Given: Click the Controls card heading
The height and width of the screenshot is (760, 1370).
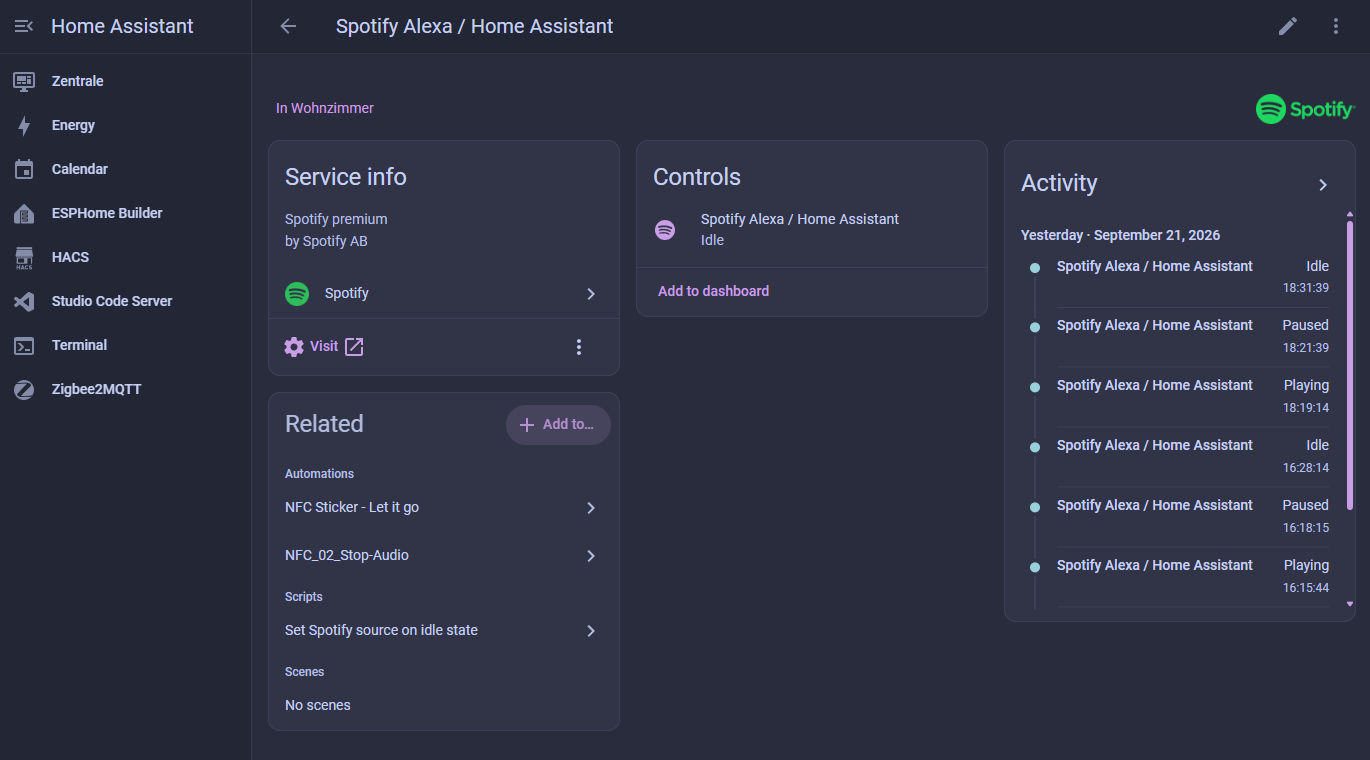Looking at the screenshot, I should pos(697,177).
